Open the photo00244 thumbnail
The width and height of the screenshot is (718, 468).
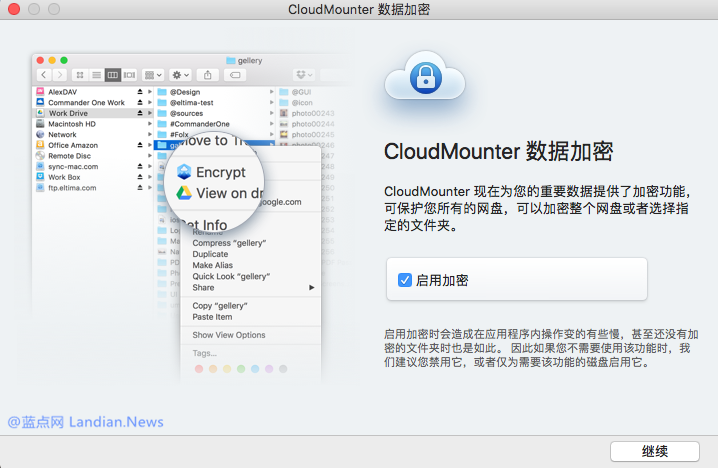[x=284, y=124]
